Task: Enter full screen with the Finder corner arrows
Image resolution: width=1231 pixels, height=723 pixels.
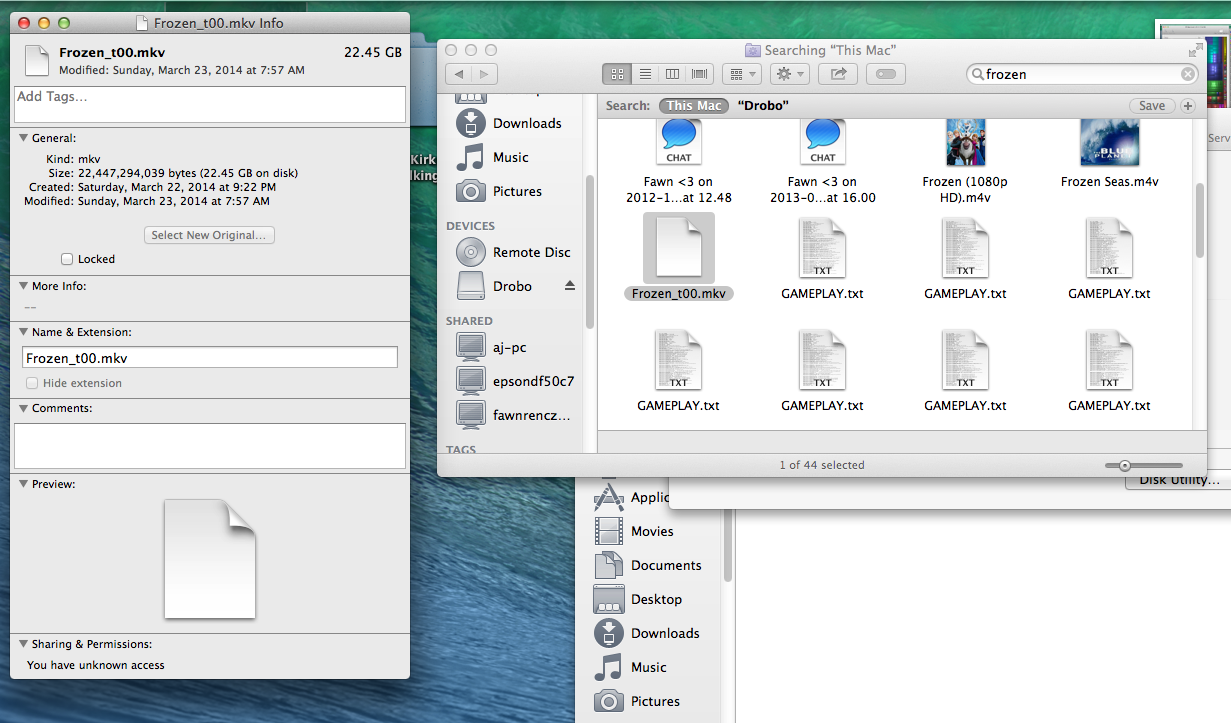Action: coord(1195,50)
